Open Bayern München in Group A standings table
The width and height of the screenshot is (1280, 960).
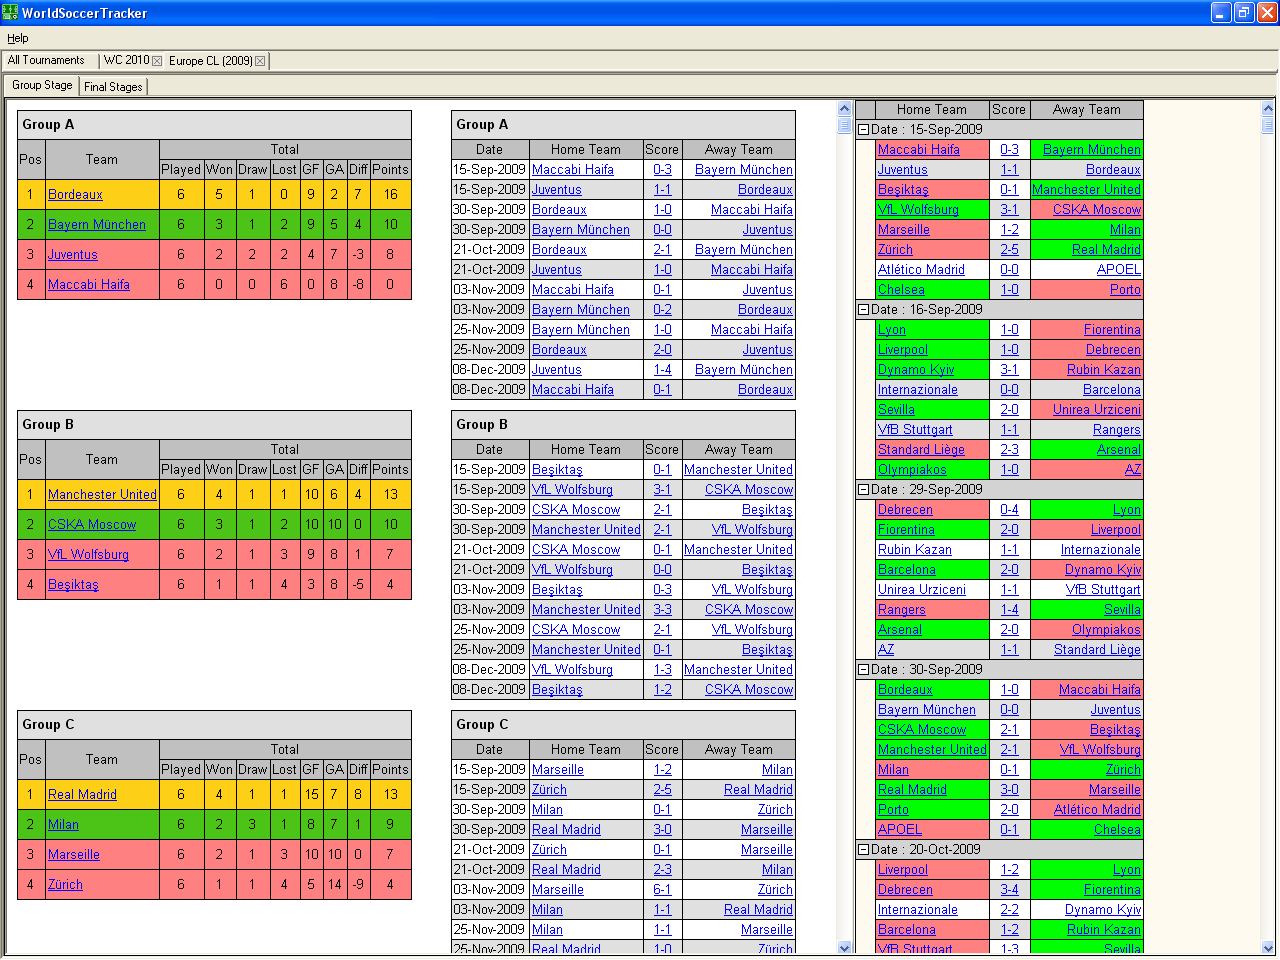click(97, 225)
